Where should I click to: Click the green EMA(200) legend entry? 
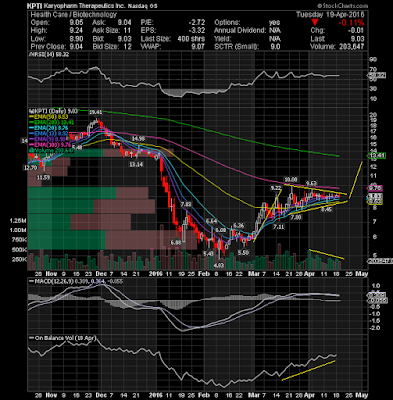(52, 122)
